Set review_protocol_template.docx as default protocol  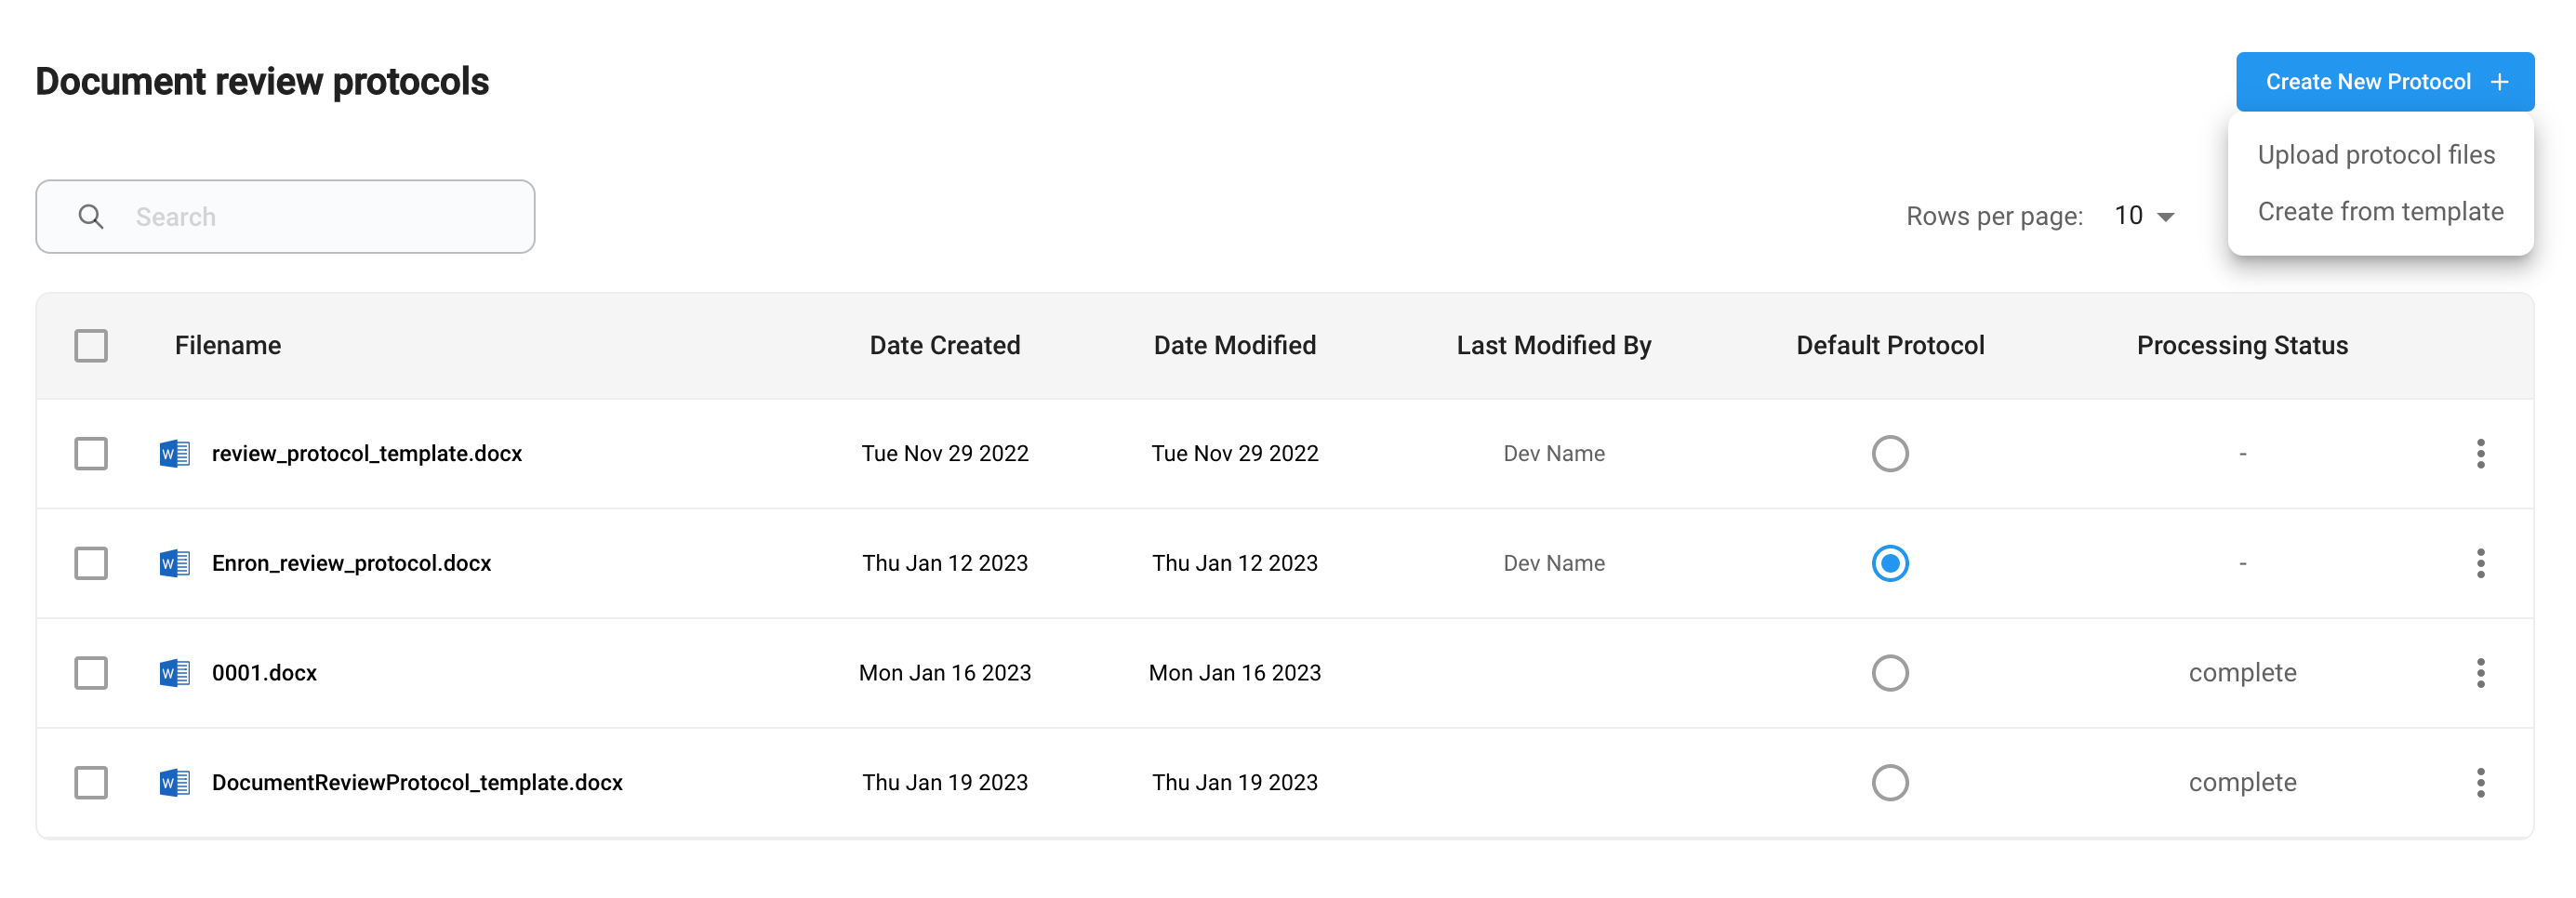(1889, 454)
